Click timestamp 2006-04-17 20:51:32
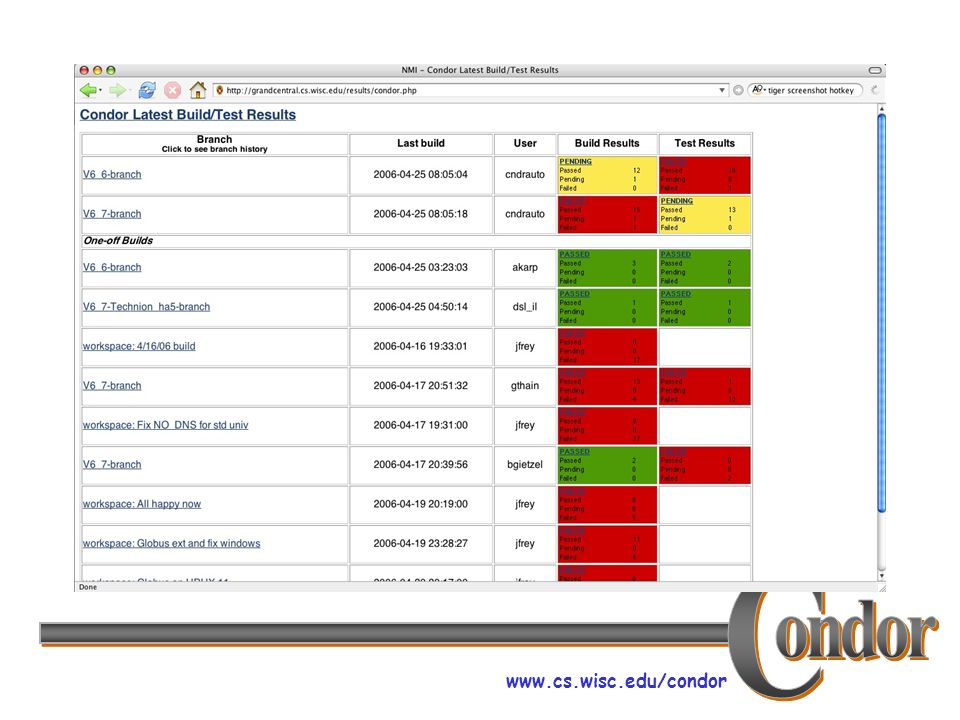Viewport: 960px width, 720px height. [x=421, y=386]
